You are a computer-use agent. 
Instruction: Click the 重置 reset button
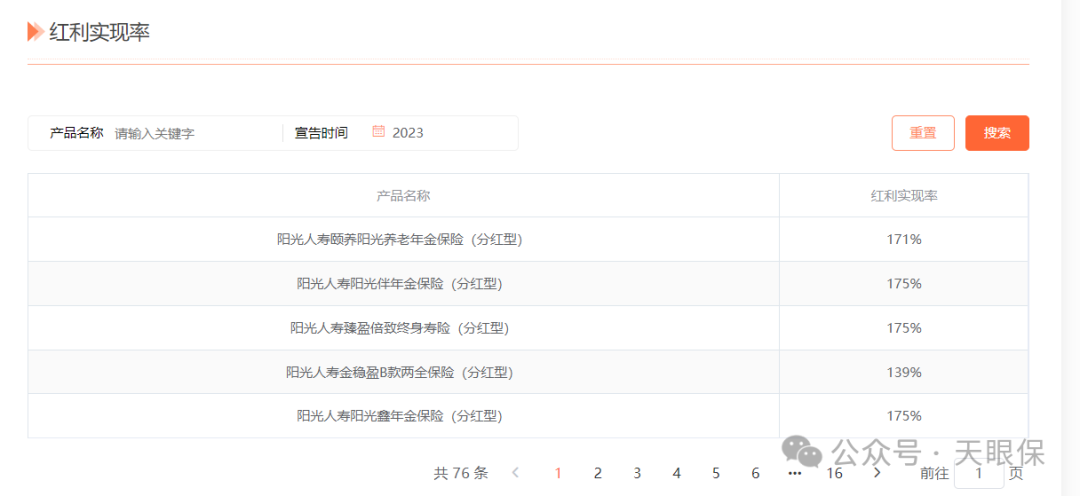coord(922,133)
